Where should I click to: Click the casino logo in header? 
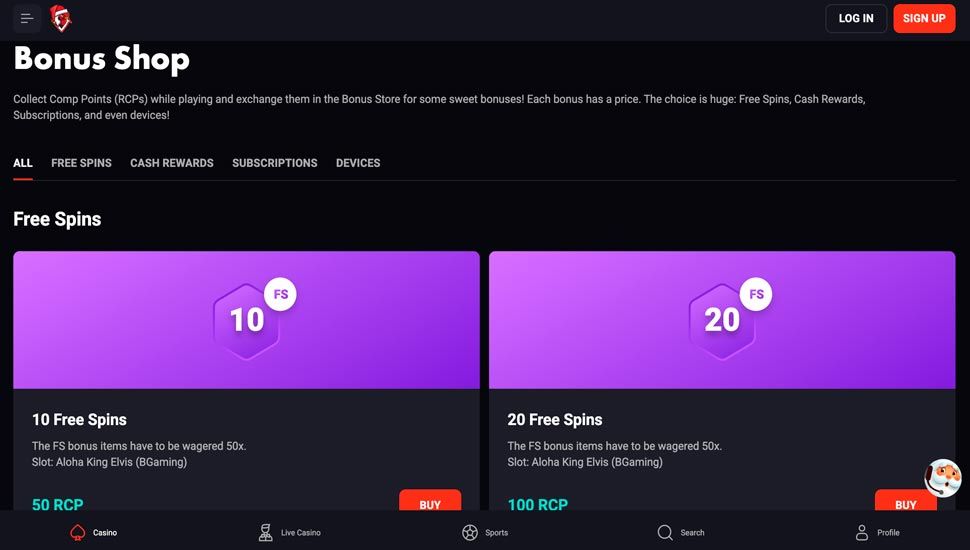point(61,18)
